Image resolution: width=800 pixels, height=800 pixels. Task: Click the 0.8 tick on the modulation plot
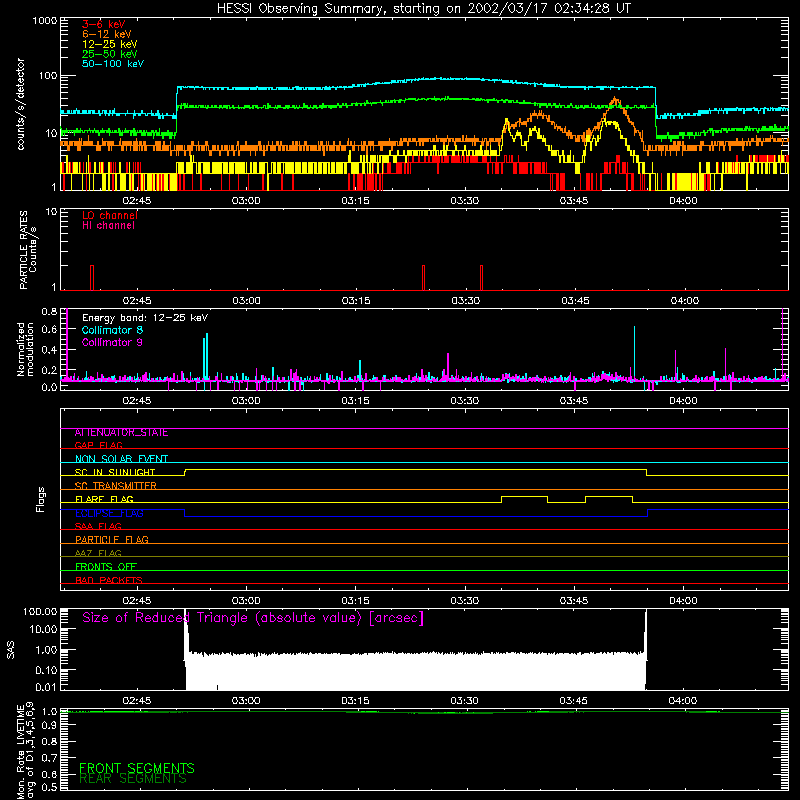49,311
